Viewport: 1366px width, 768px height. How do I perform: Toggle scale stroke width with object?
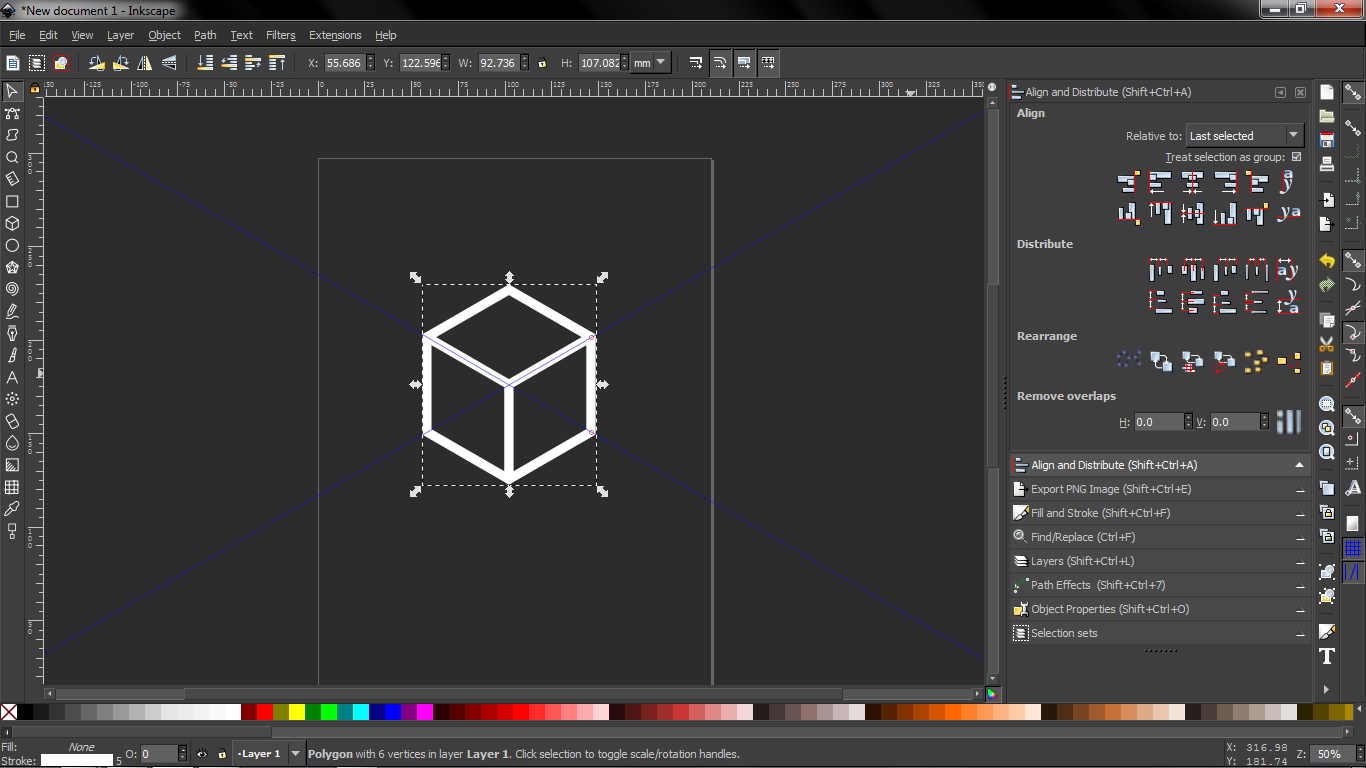point(695,62)
